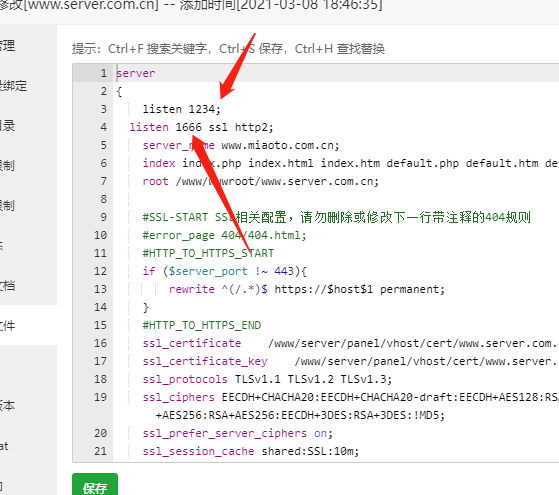Screen dimensions: 559x495
Task: Click the 'if ($server_port !~ 443){' line
Action: tap(224, 271)
